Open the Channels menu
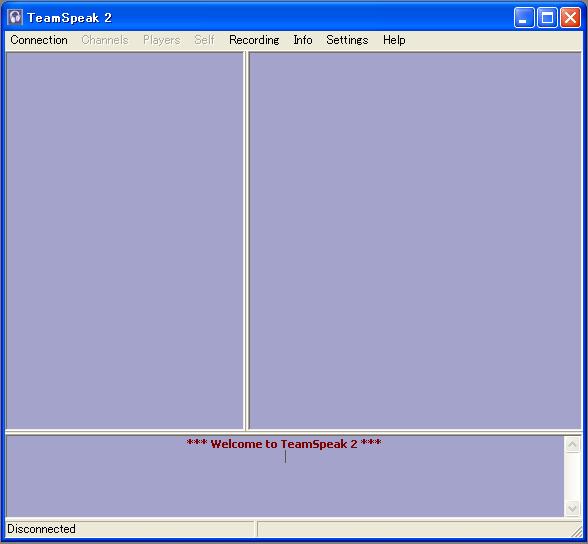This screenshot has height=544, width=588. click(x=105, y=40)
